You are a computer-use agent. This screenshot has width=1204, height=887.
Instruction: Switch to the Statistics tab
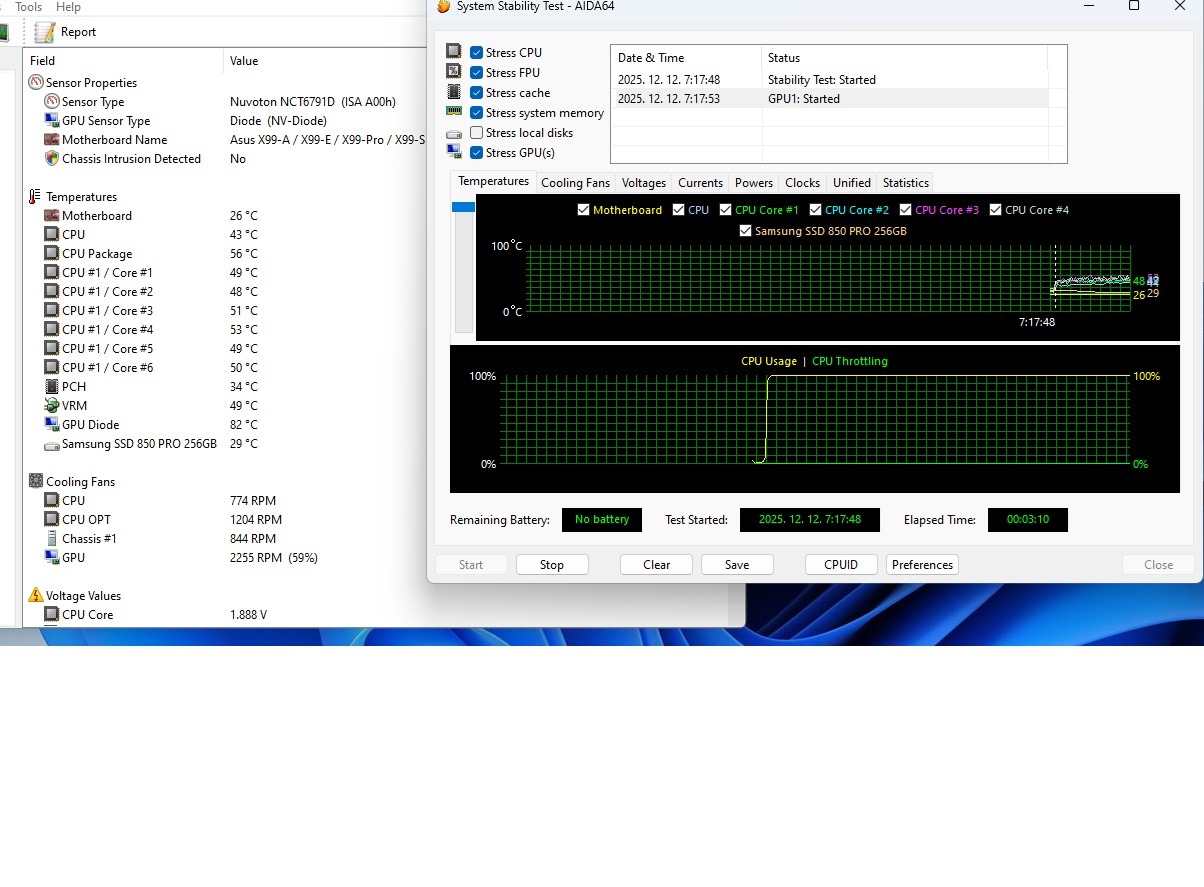point(906,183)
